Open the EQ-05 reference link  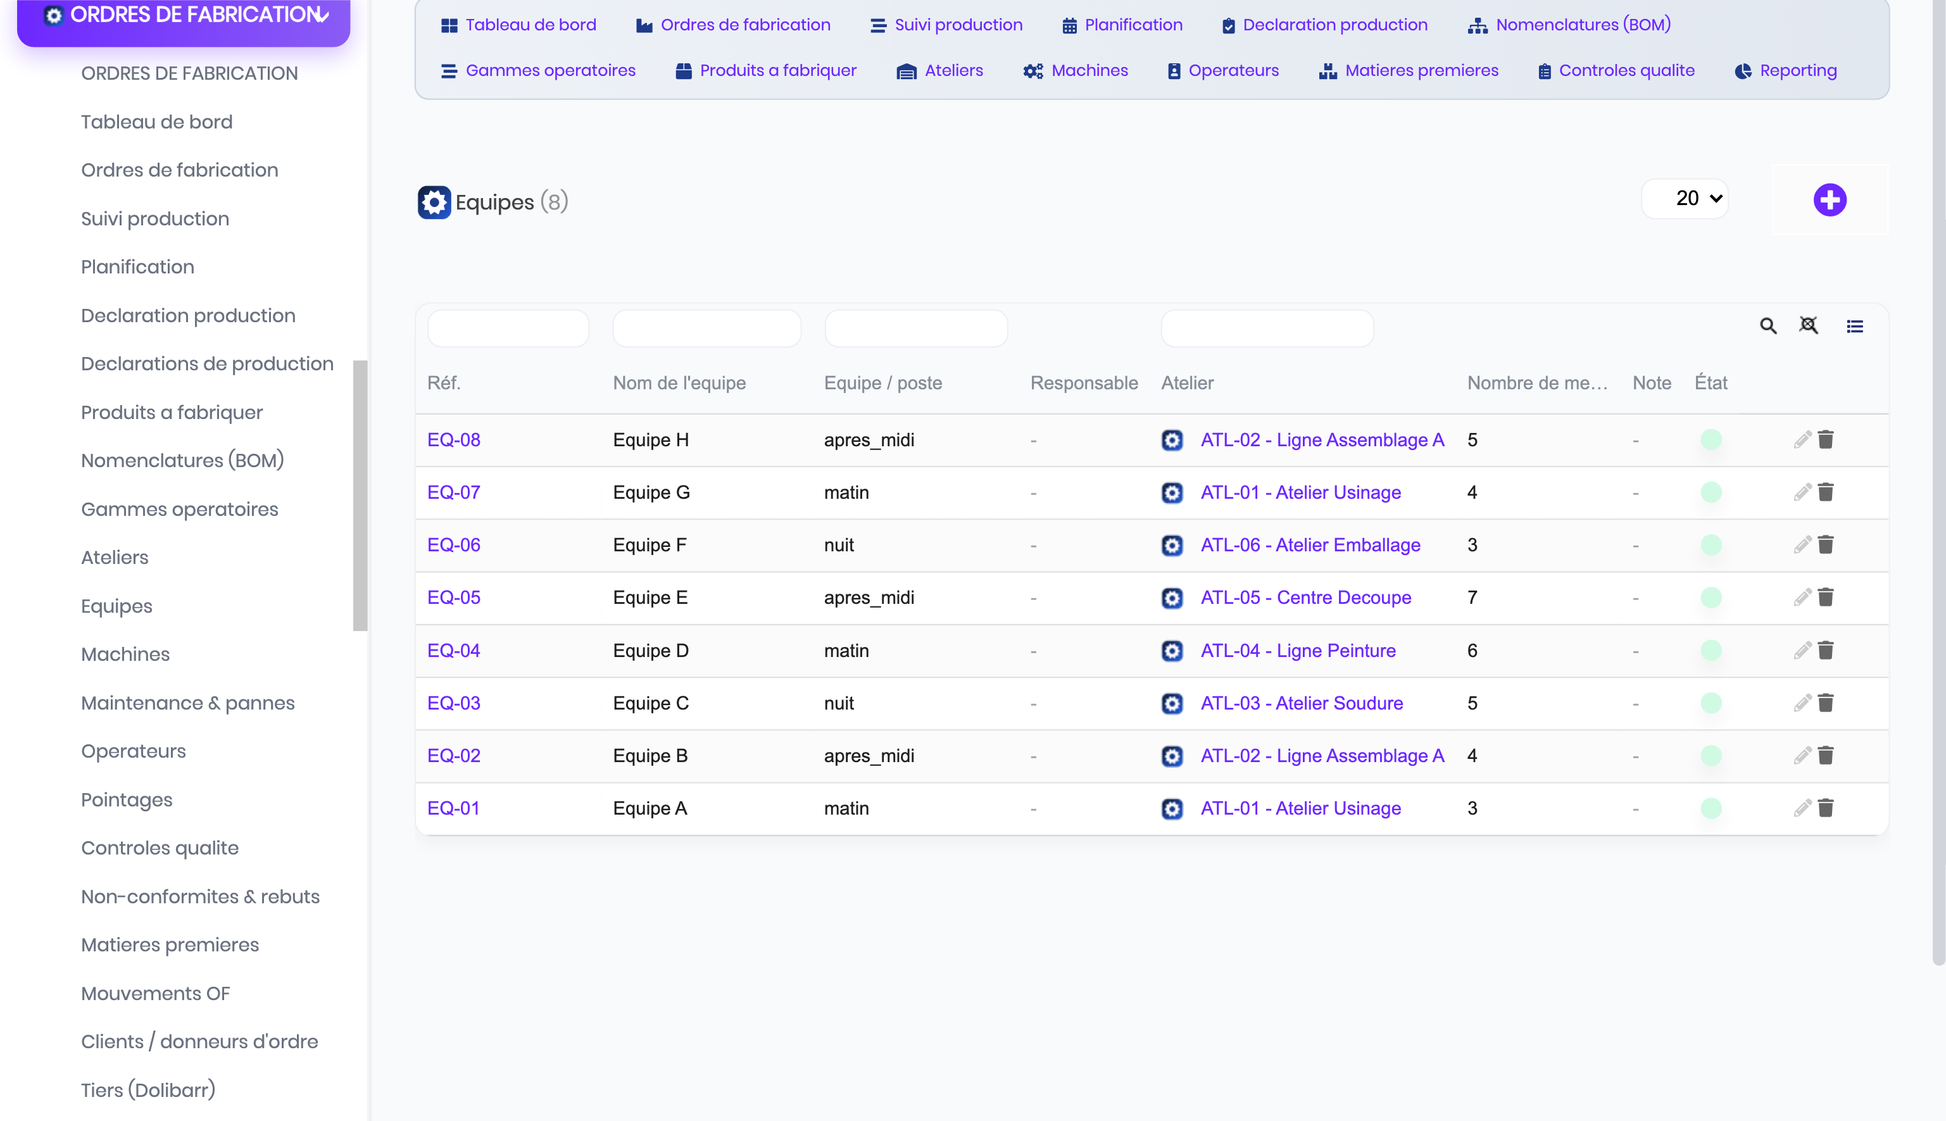click(x=454, y=598)
